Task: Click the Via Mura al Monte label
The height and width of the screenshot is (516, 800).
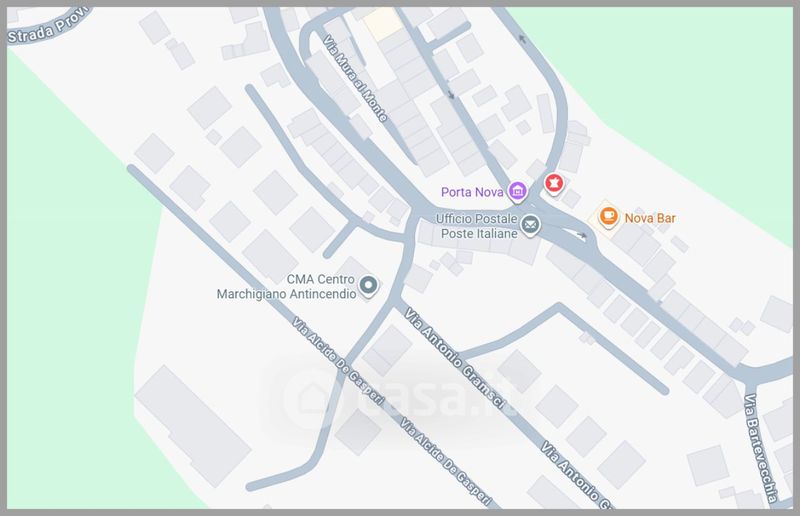Action: click(356, 78)
